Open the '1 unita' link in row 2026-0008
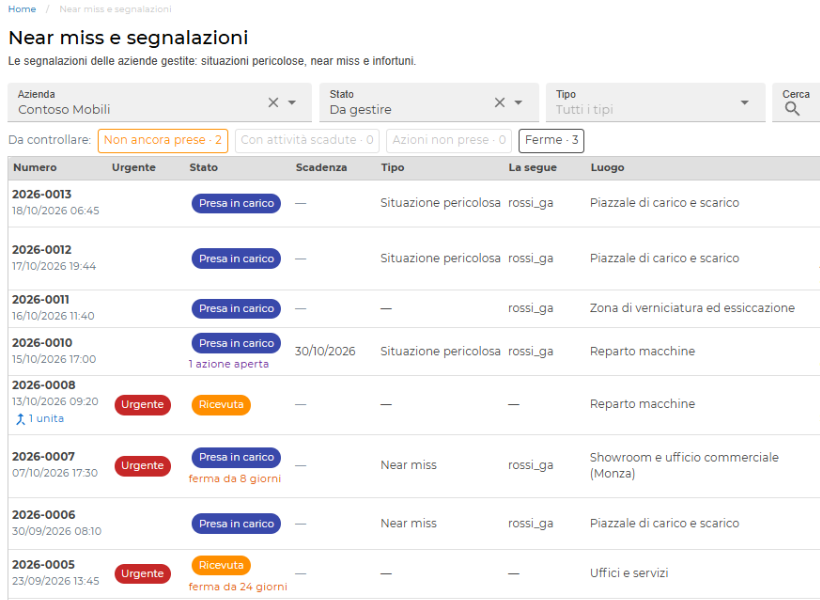The height and width of the screenshot is (600, 820). [x=46, y=418]
